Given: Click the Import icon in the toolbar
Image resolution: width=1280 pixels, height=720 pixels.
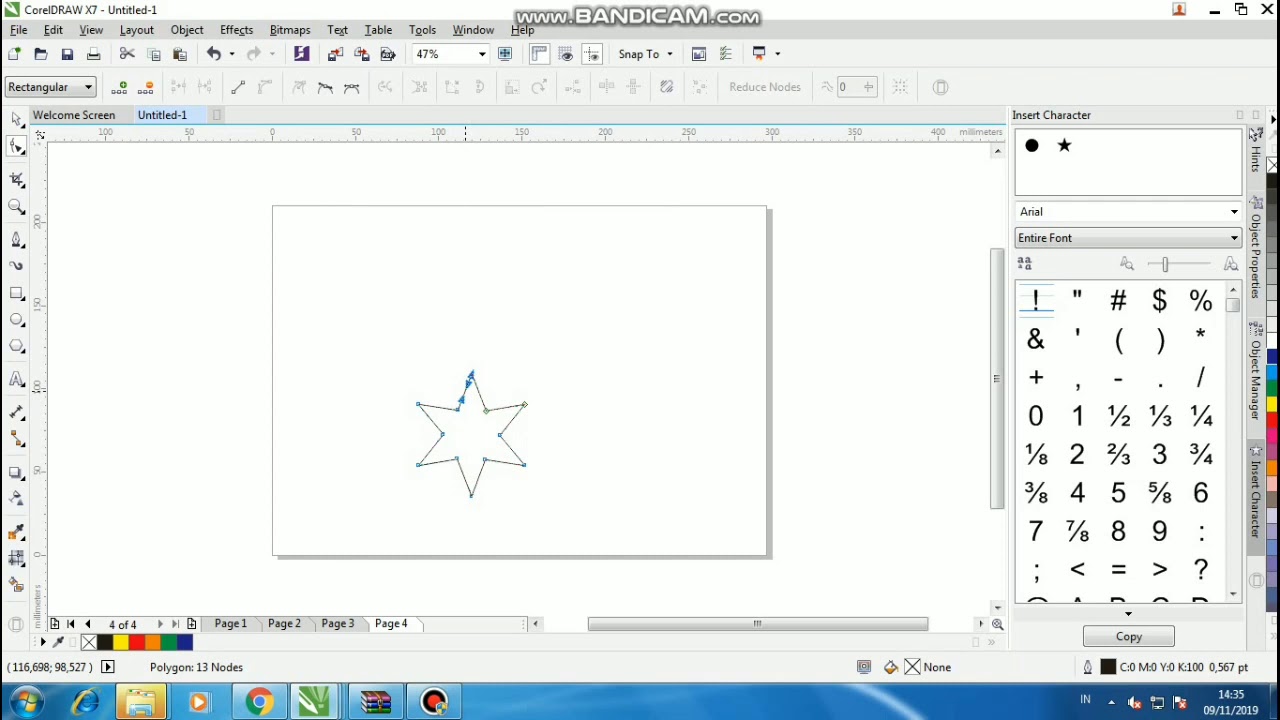Looking at the screenshot, I should [x=335, y=54].
